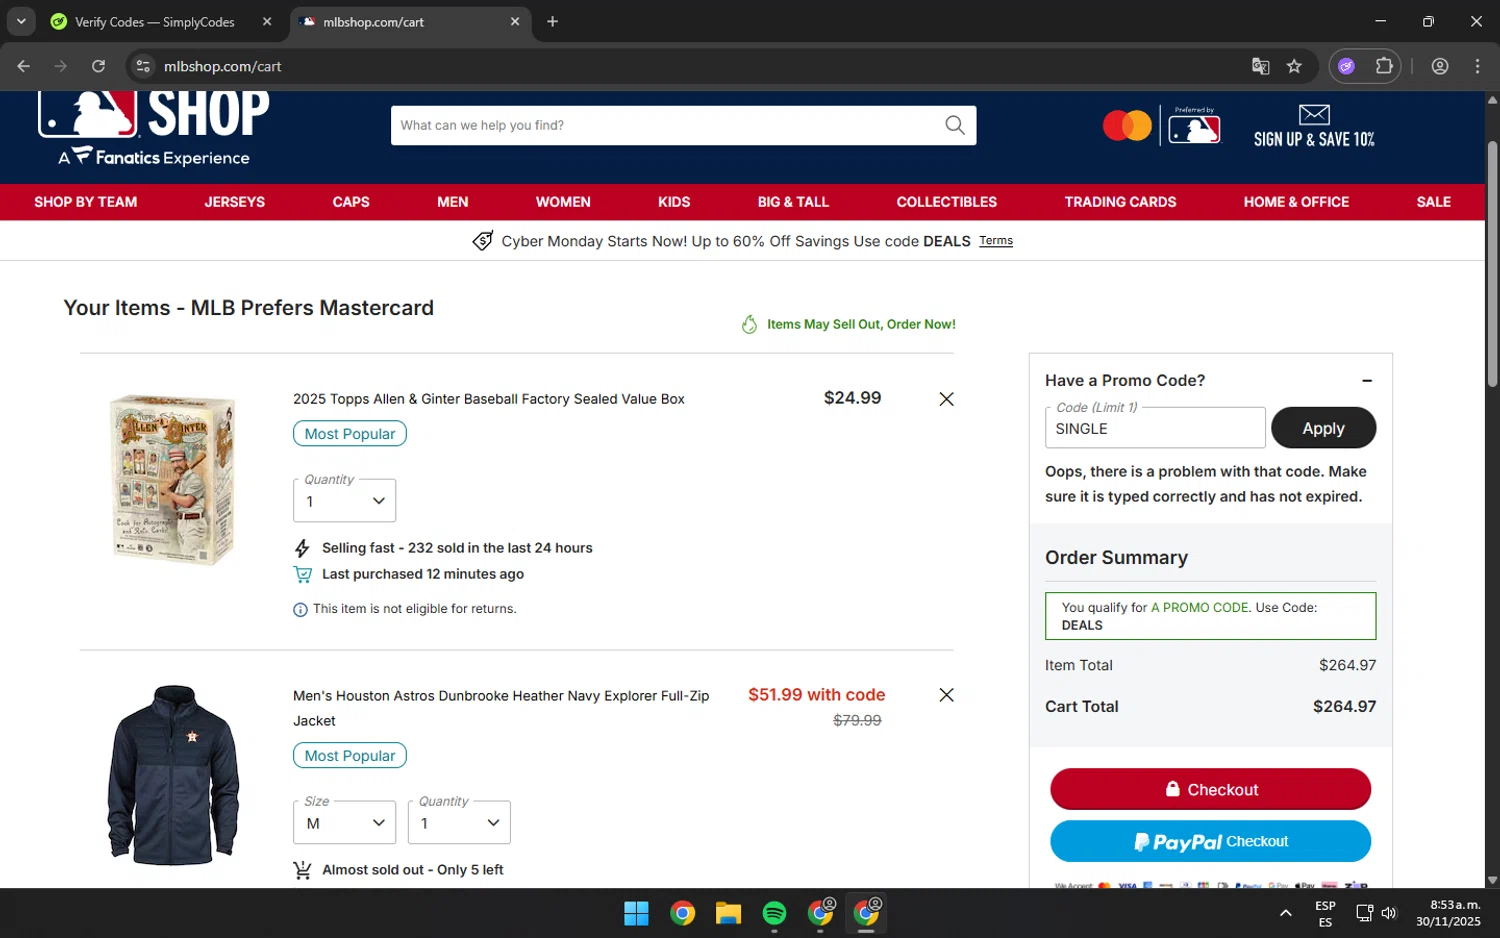Click the Cyber Monday promo tag icon
This screenshot has width=1500, height=938.
tap(482, 241)
